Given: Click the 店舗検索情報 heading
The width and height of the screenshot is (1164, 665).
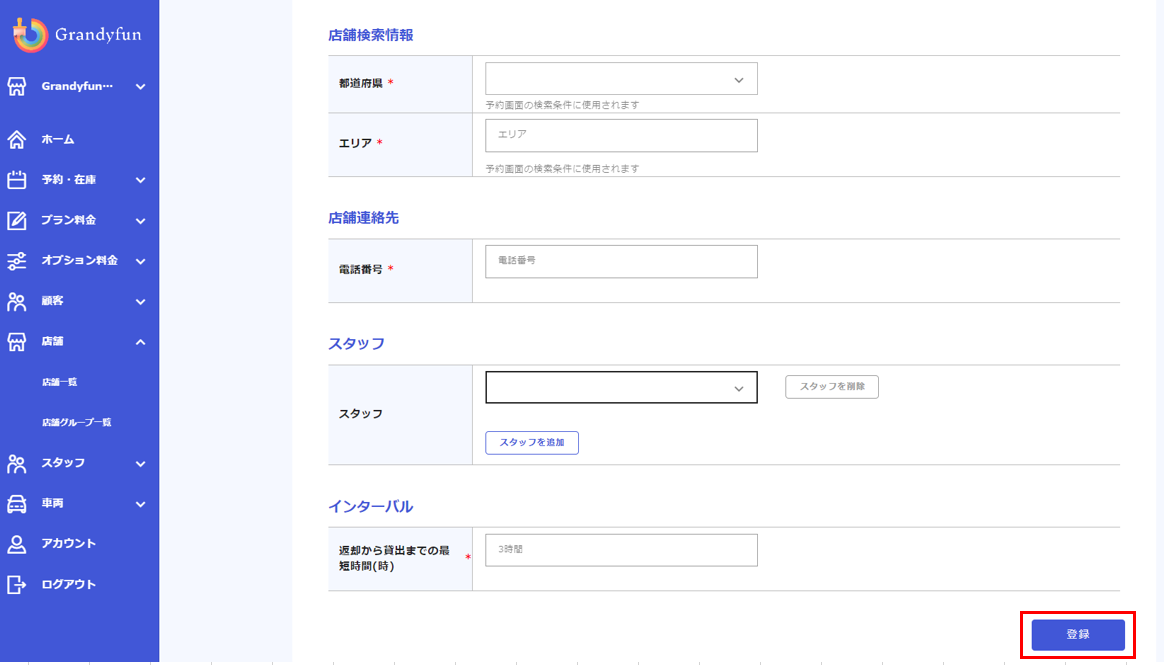Looking at the screenshot, I should coord(370,35).
